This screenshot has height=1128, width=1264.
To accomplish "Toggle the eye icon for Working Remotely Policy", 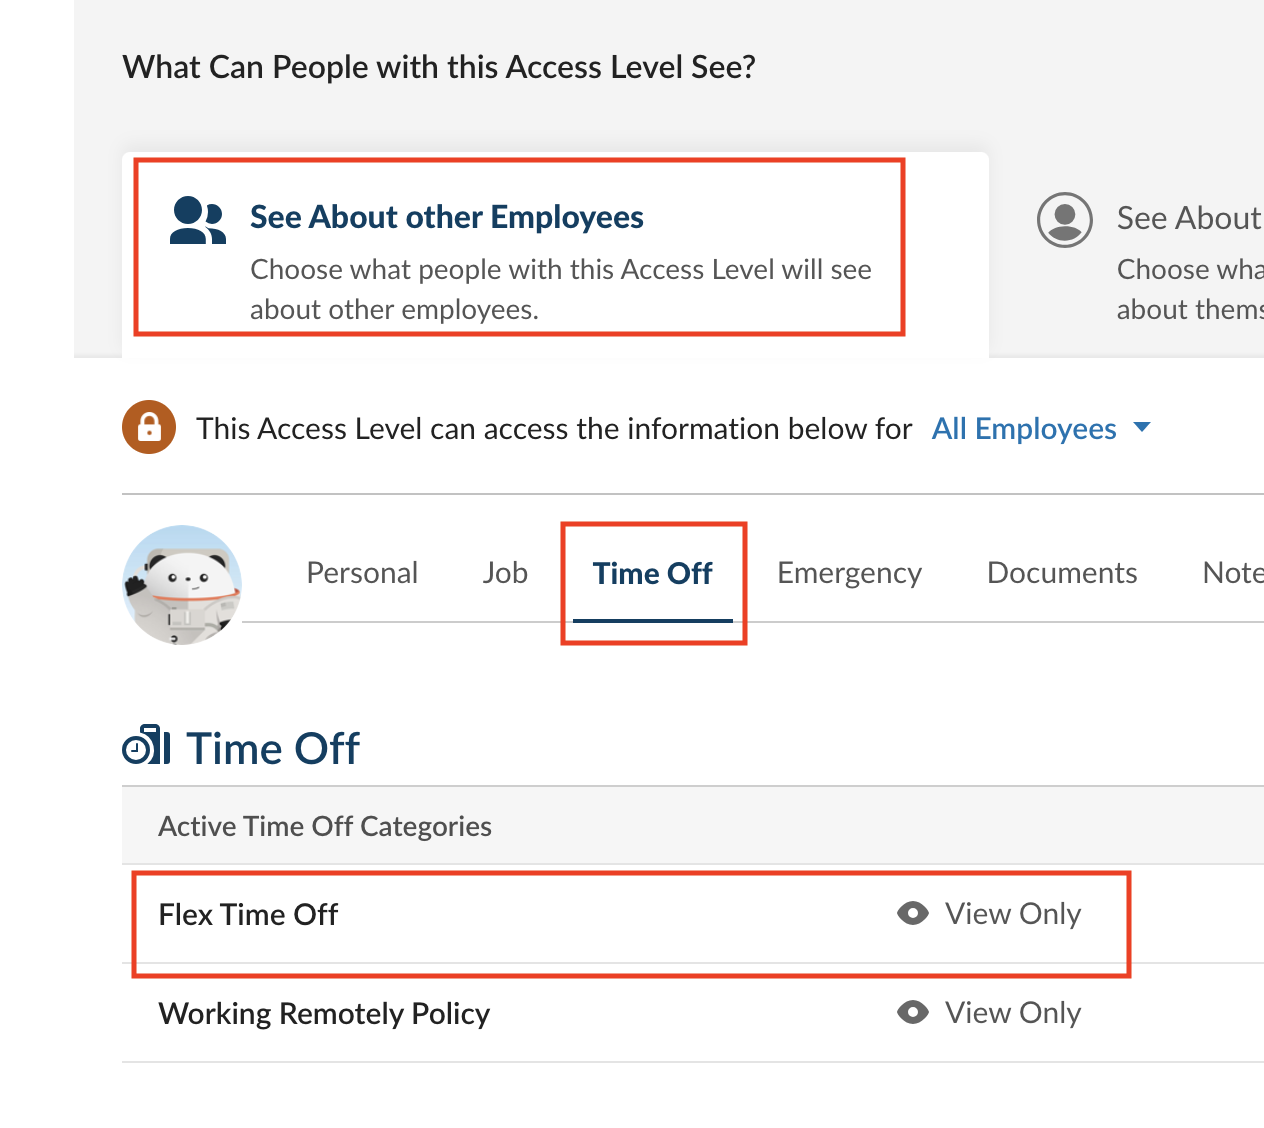I will point(912,1012).
